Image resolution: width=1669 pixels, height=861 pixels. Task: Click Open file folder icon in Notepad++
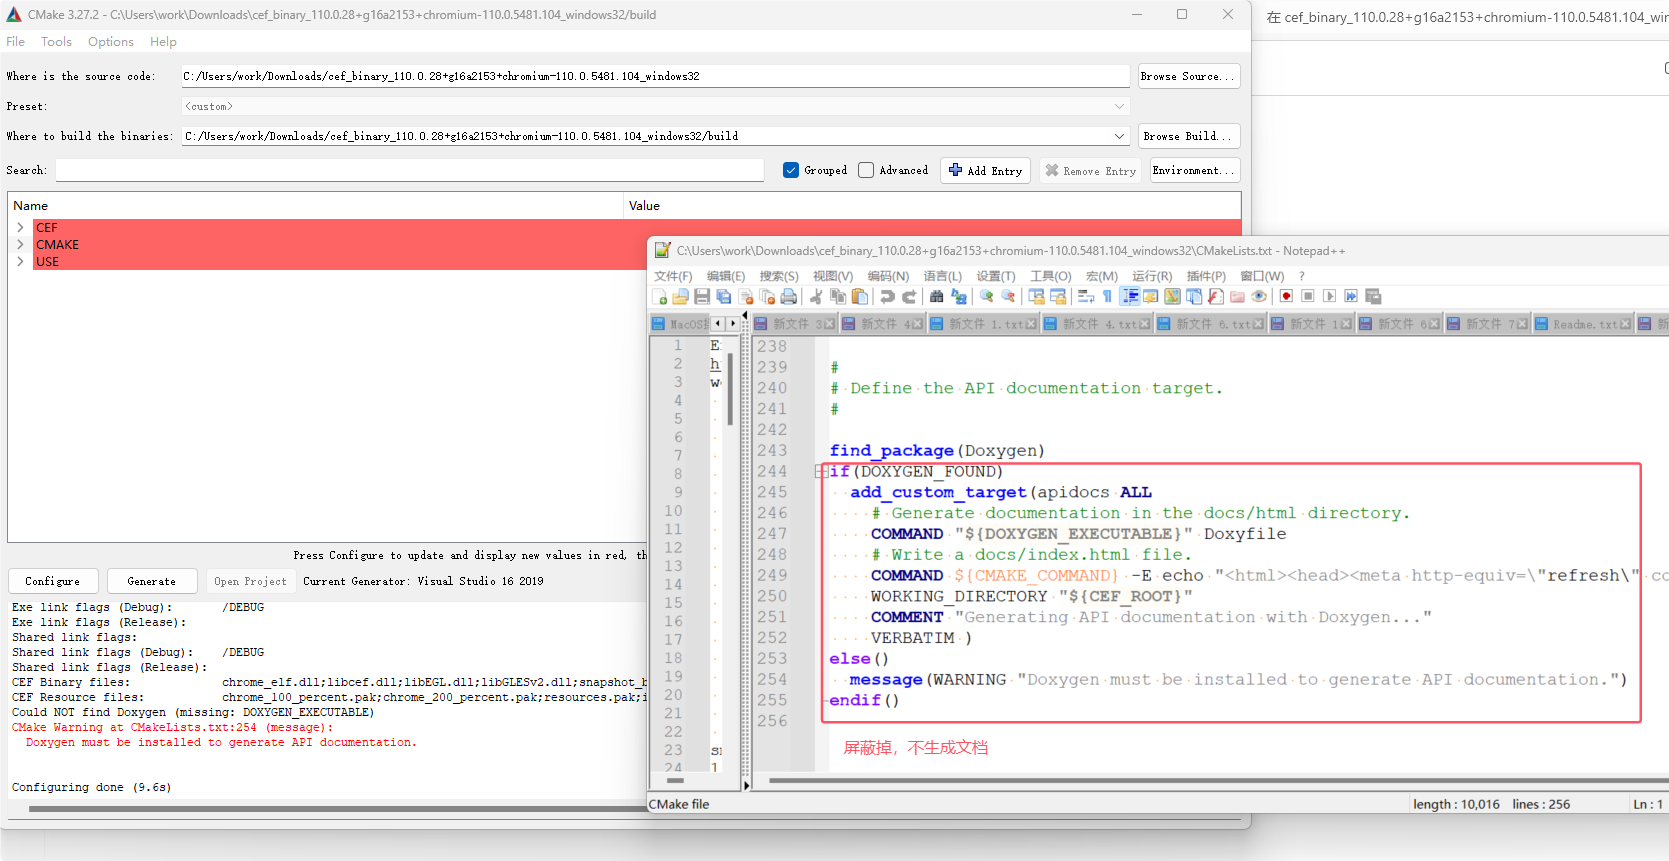[680, 296]
